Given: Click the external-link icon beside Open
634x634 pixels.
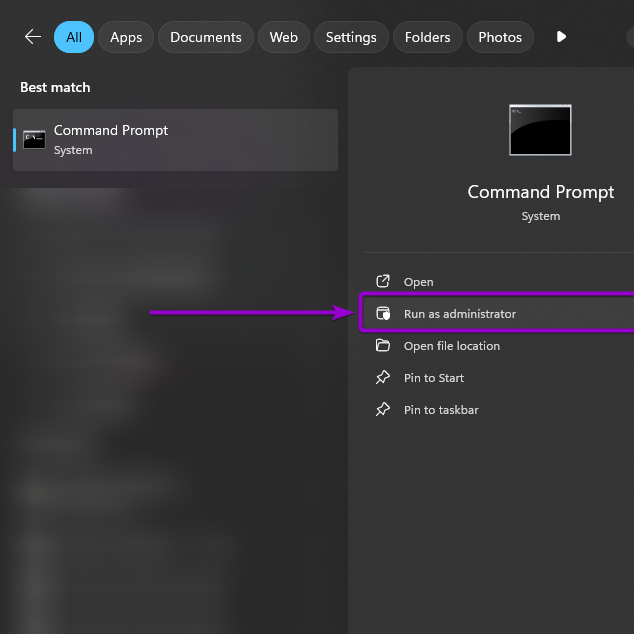Looking at the screenshot, I should 382,282.
